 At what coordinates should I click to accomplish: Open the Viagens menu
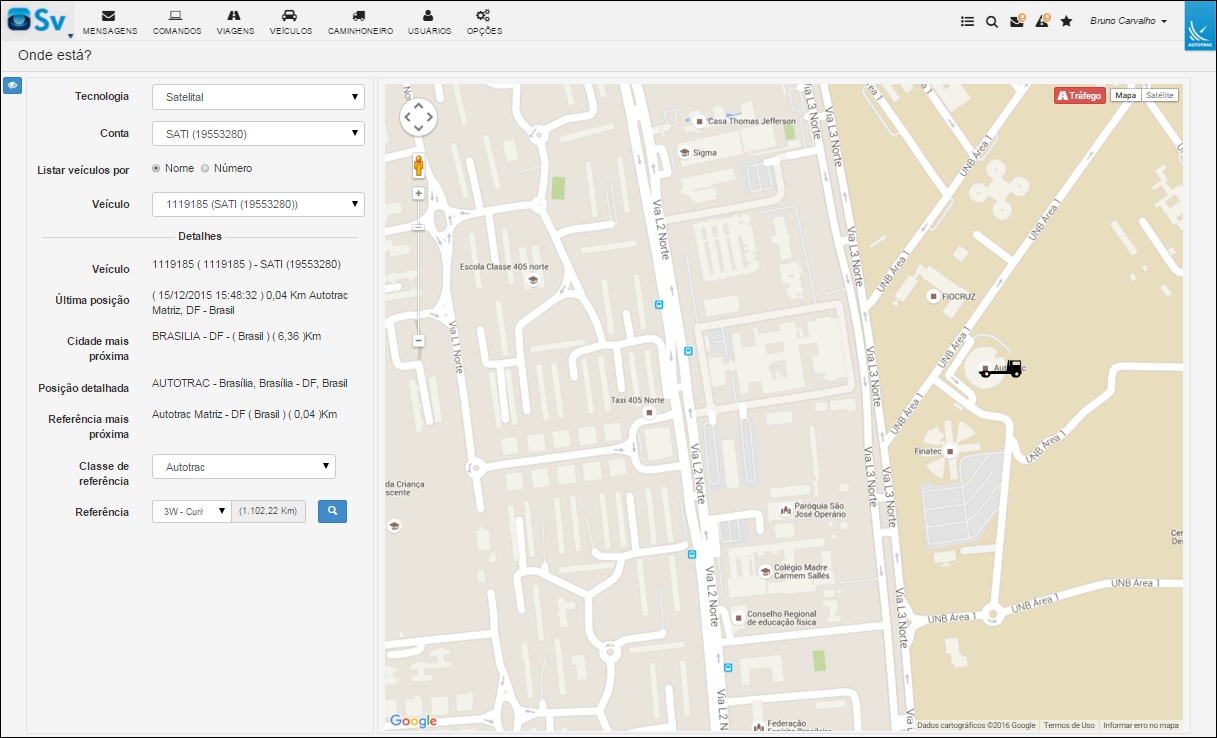[x=235, y=22]
